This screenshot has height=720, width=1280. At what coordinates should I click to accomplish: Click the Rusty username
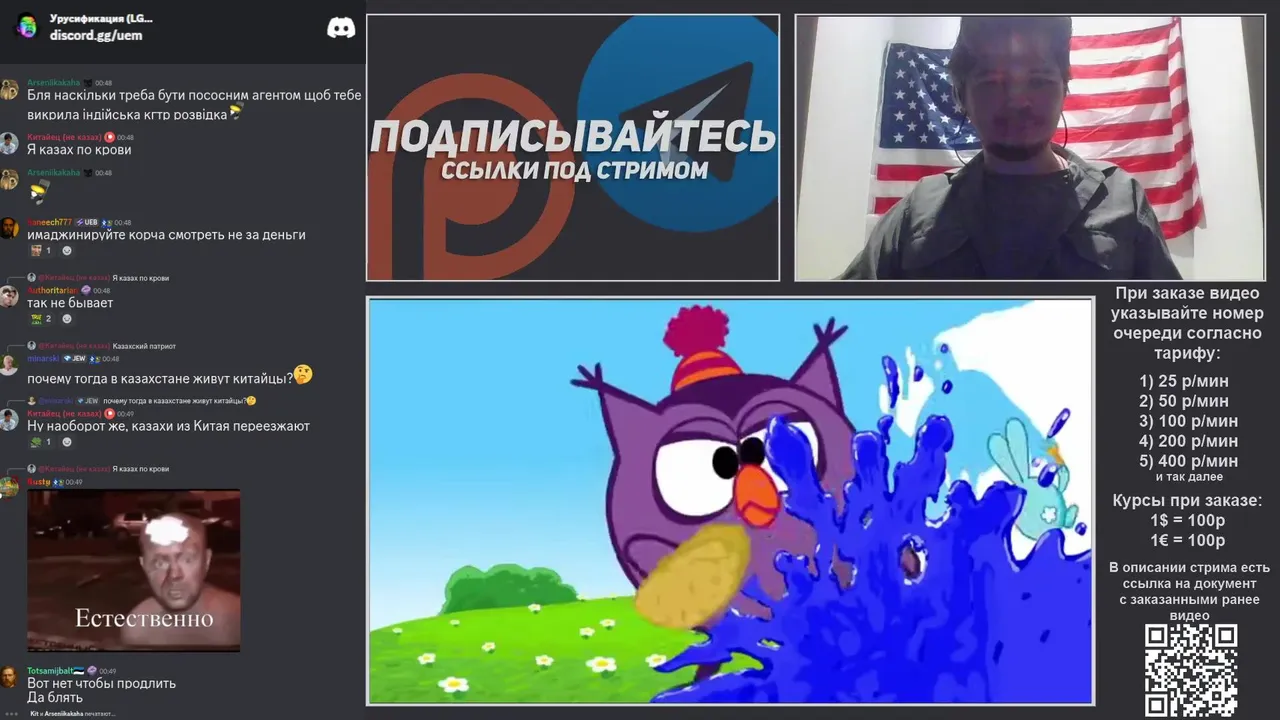tap(38, 482)
